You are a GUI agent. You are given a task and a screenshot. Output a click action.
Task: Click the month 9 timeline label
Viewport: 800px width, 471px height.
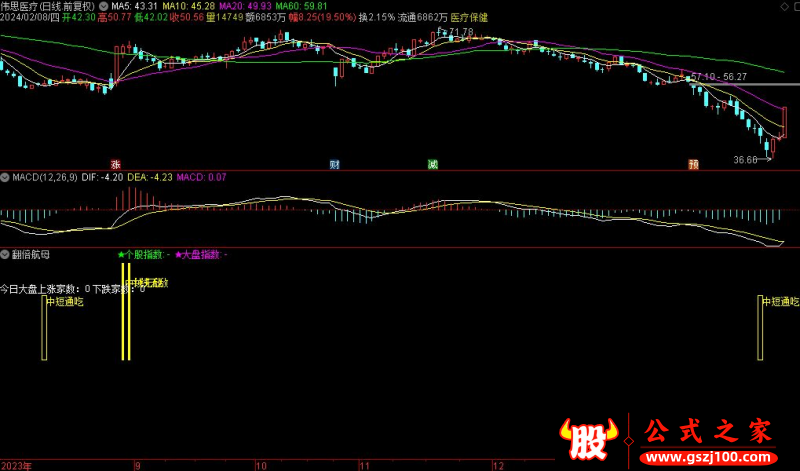[137, 465]
